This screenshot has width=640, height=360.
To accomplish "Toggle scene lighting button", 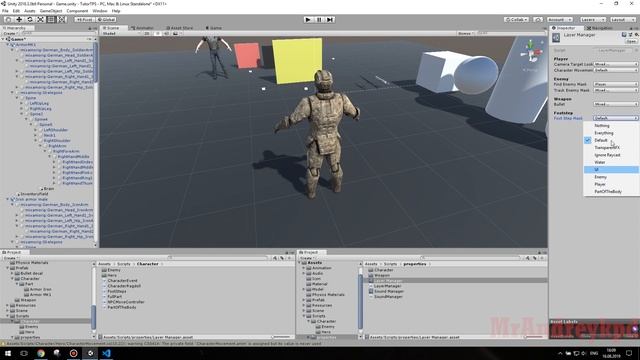I will pyautogui.click(x=157, y=33).
